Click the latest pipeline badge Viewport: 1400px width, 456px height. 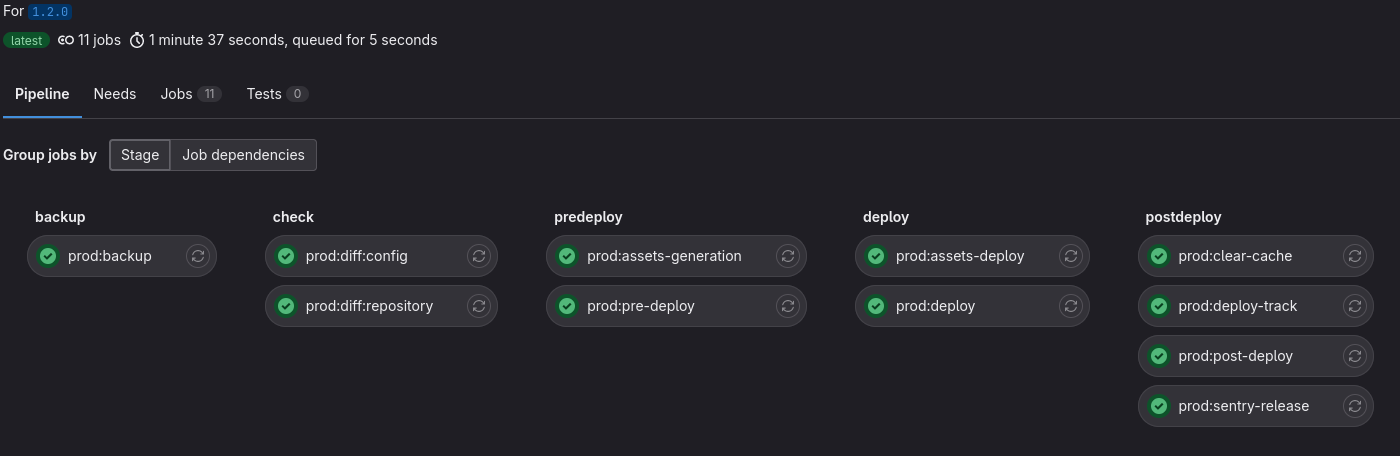(26, 41)
